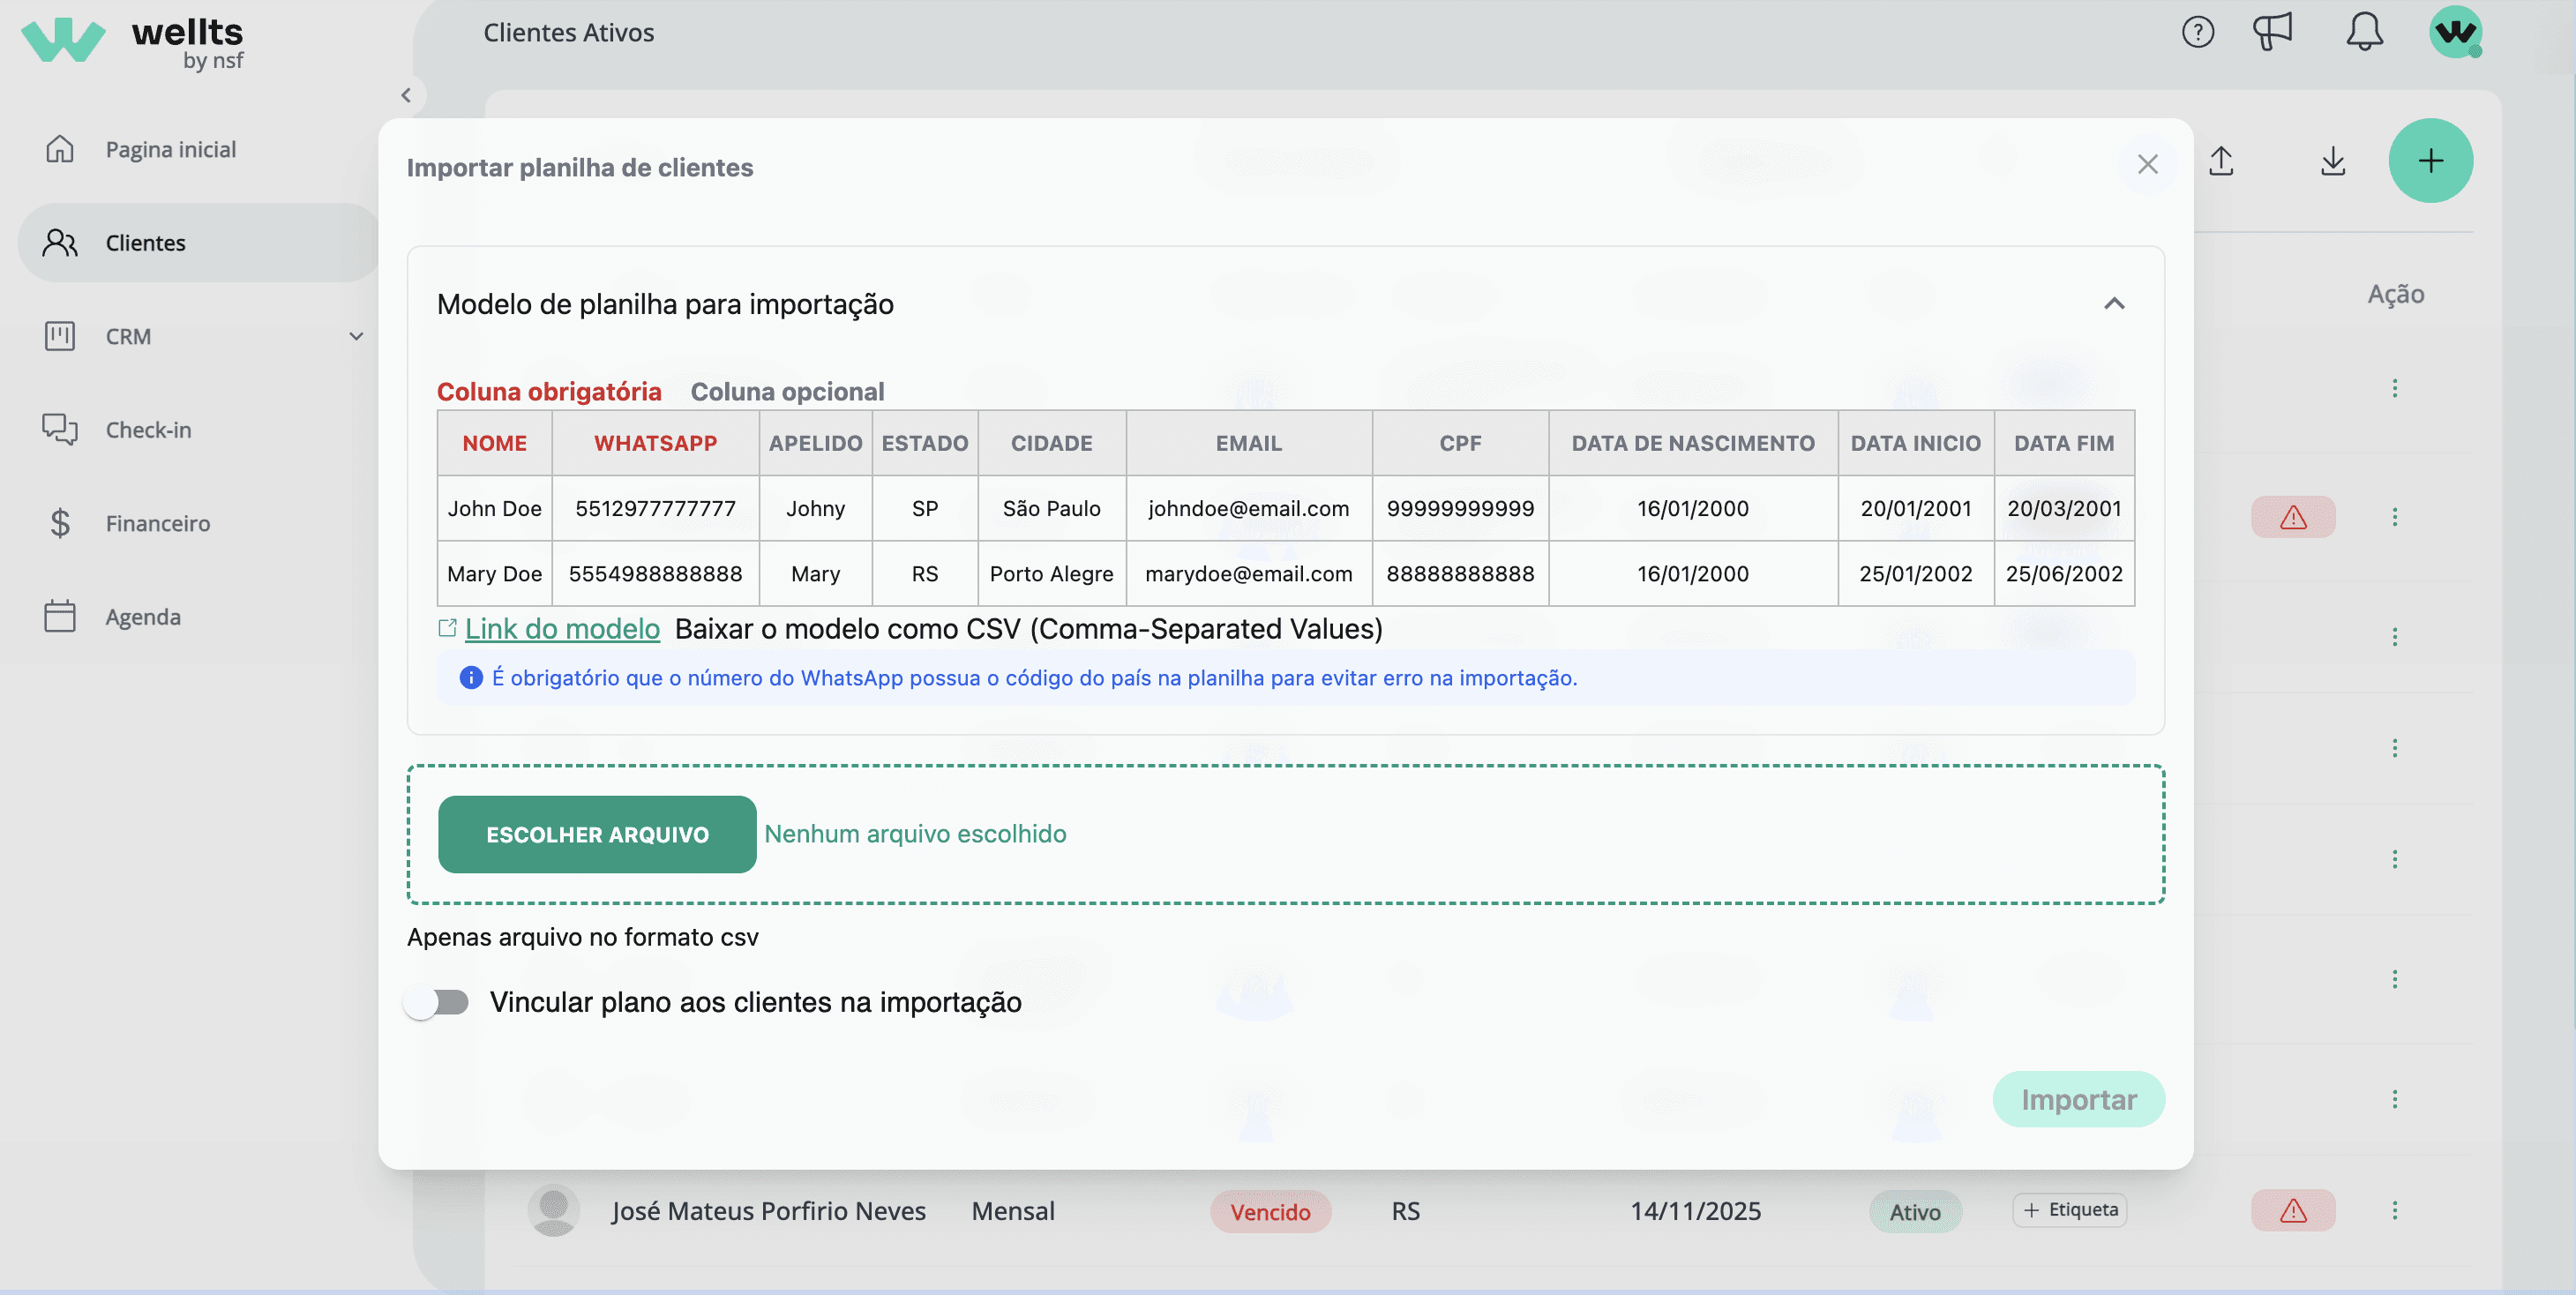2576x1295 pixels.
Task: Click the Wellts logo
Action: point(133,43)
